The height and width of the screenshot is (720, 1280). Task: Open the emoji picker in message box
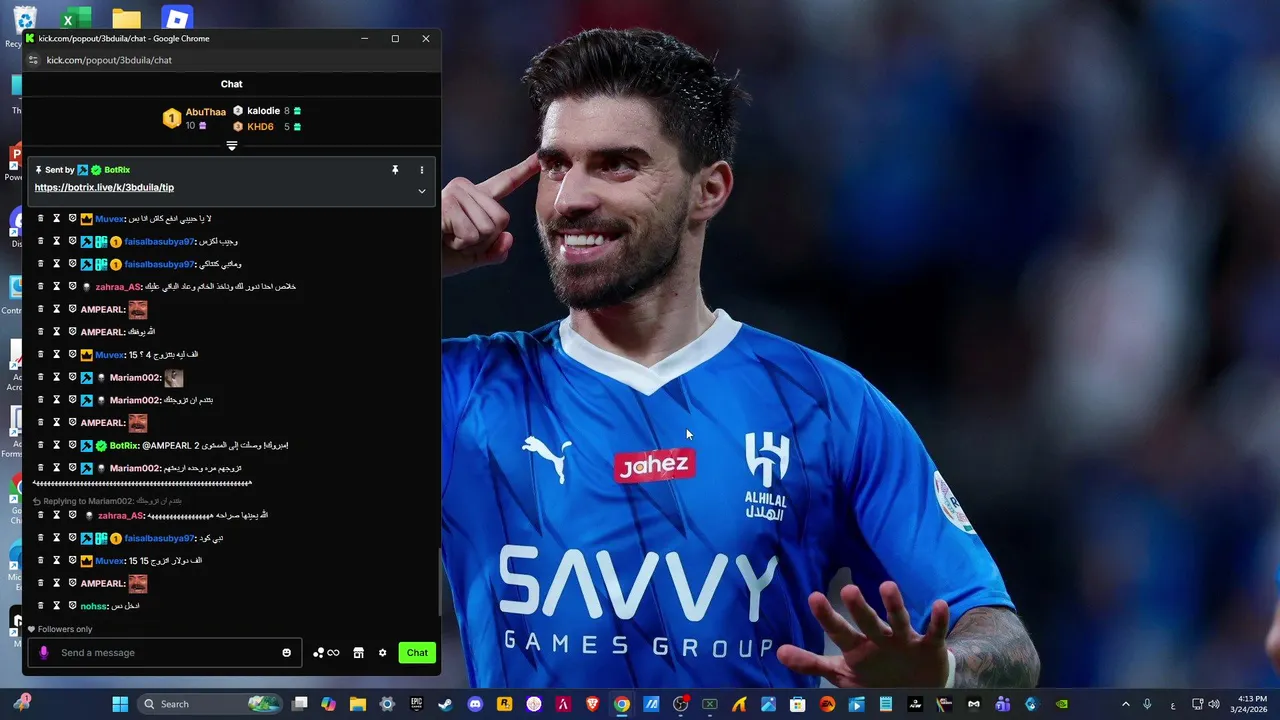pos(286,653)
